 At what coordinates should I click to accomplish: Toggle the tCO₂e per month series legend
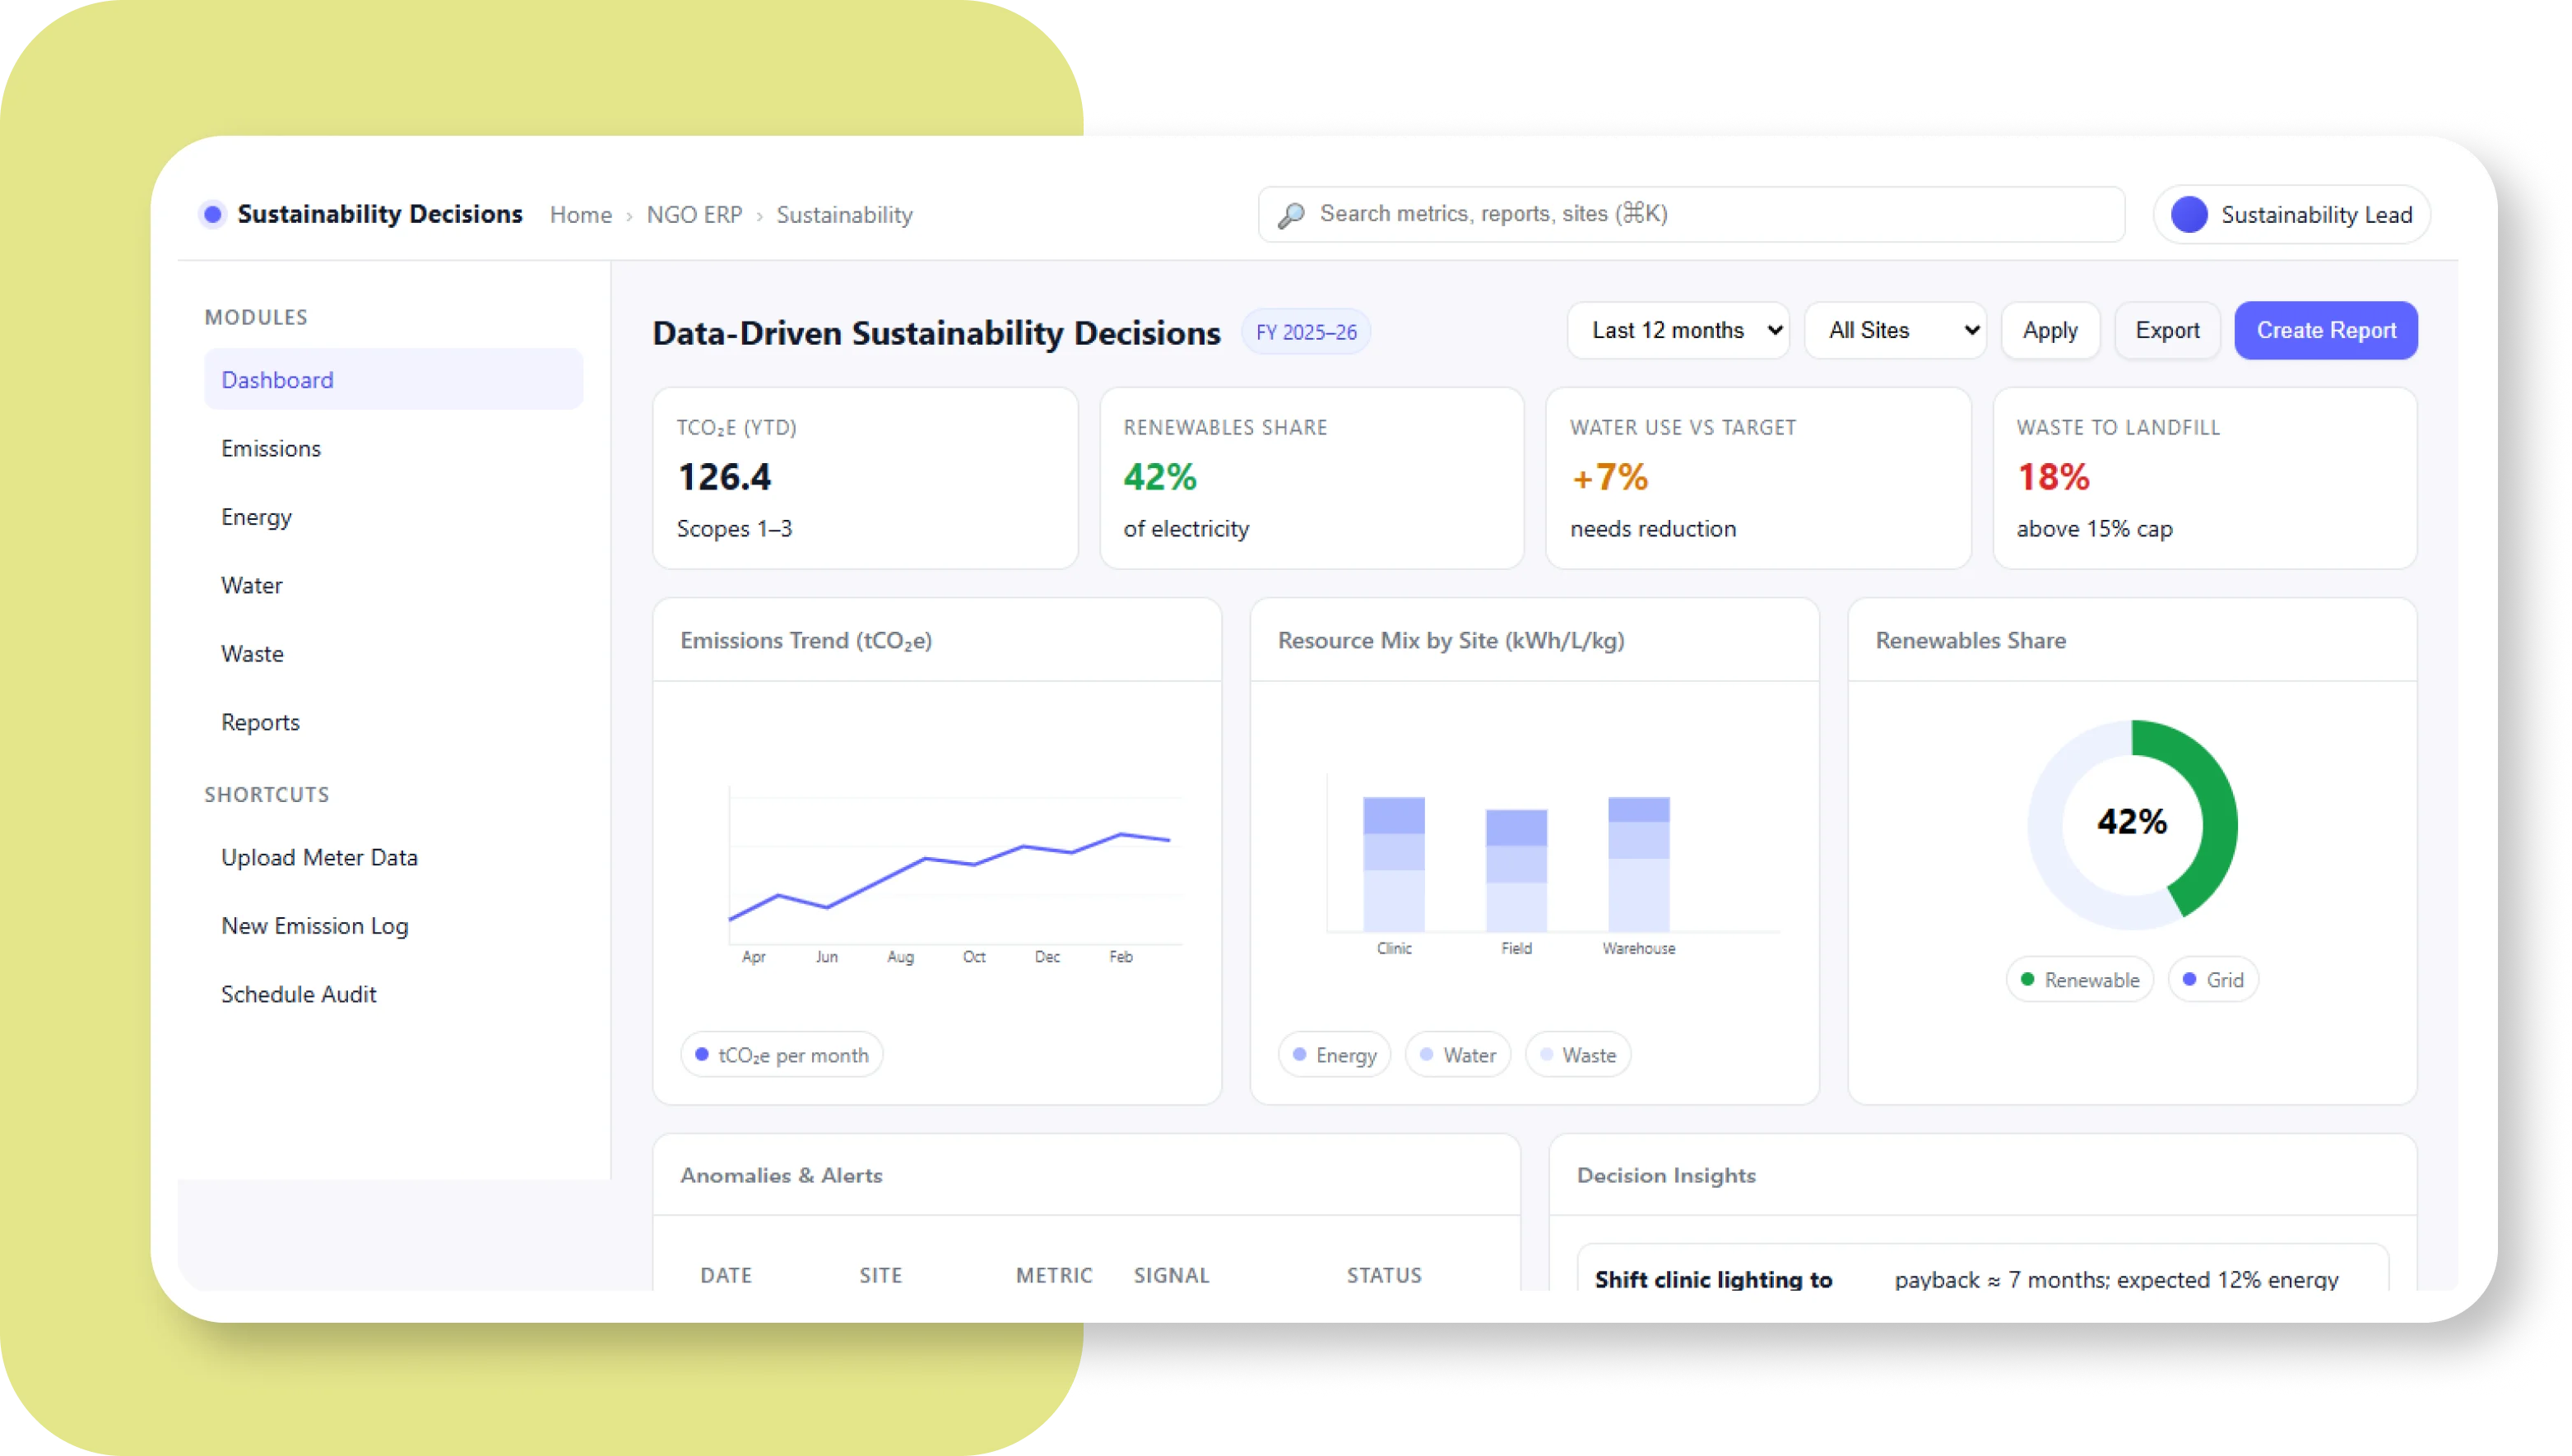pos(781,1054)
